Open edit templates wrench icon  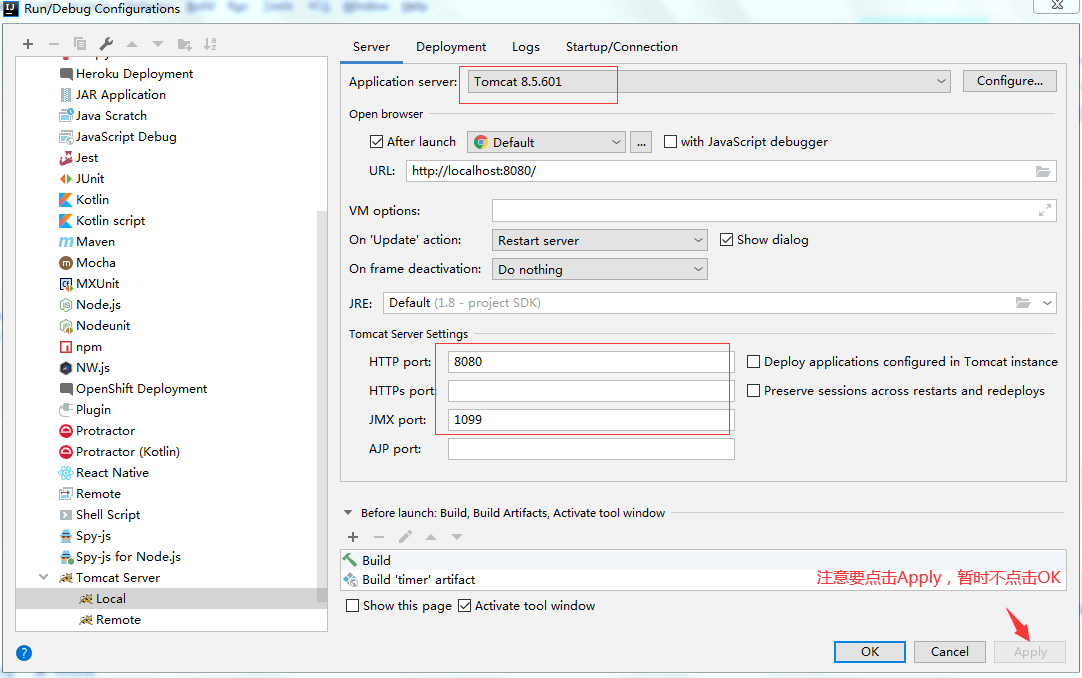pos(106,44)
